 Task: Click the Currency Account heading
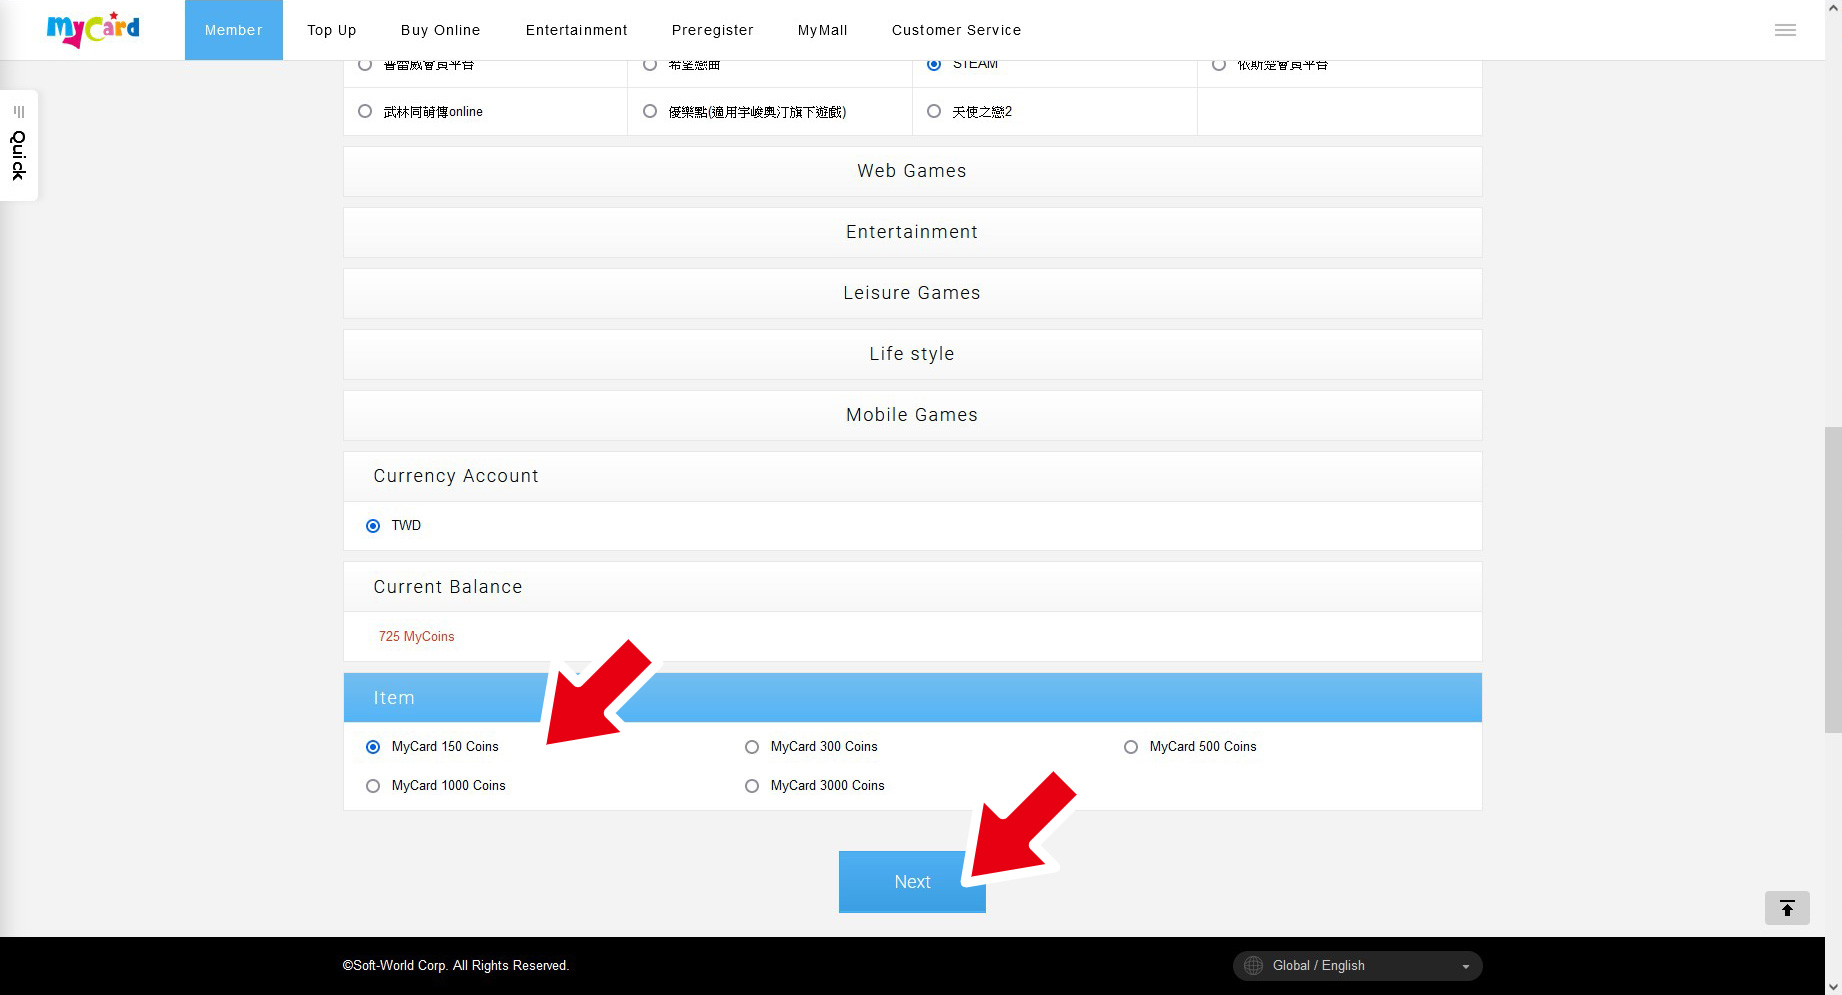click(456, 476)
